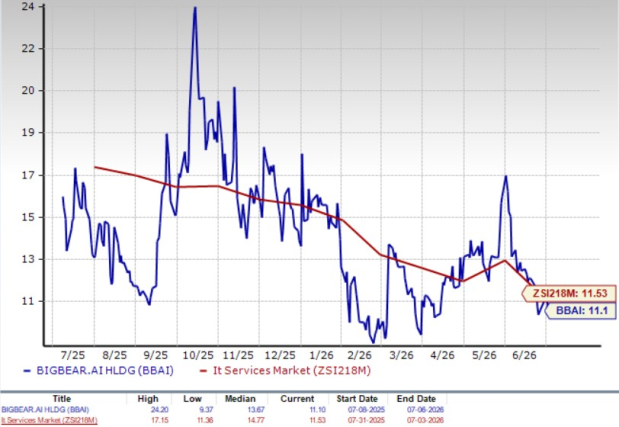This screenshot has height=427, width=619.
Task: Click the 24 y-axis label
Action: [28, 7]
